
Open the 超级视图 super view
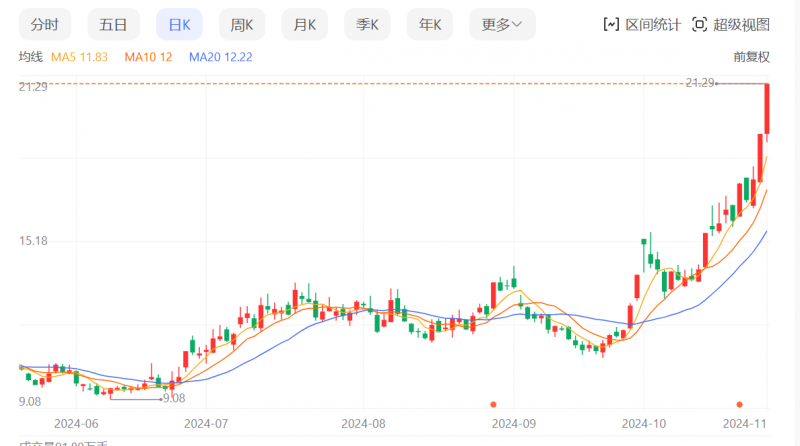tap(731, 24)
